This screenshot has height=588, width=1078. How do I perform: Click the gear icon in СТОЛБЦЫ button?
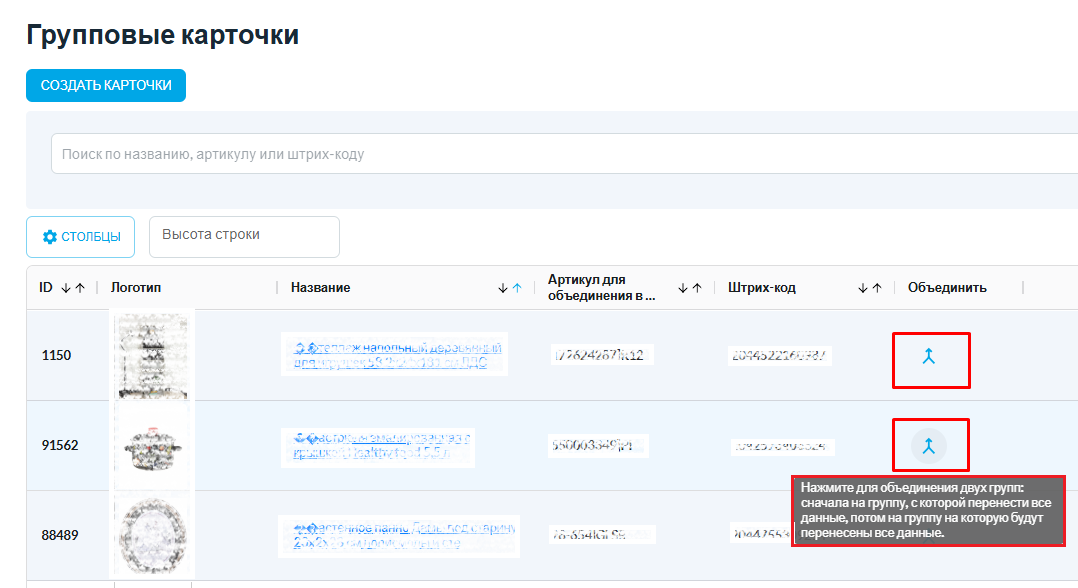(x=50, y=237)
